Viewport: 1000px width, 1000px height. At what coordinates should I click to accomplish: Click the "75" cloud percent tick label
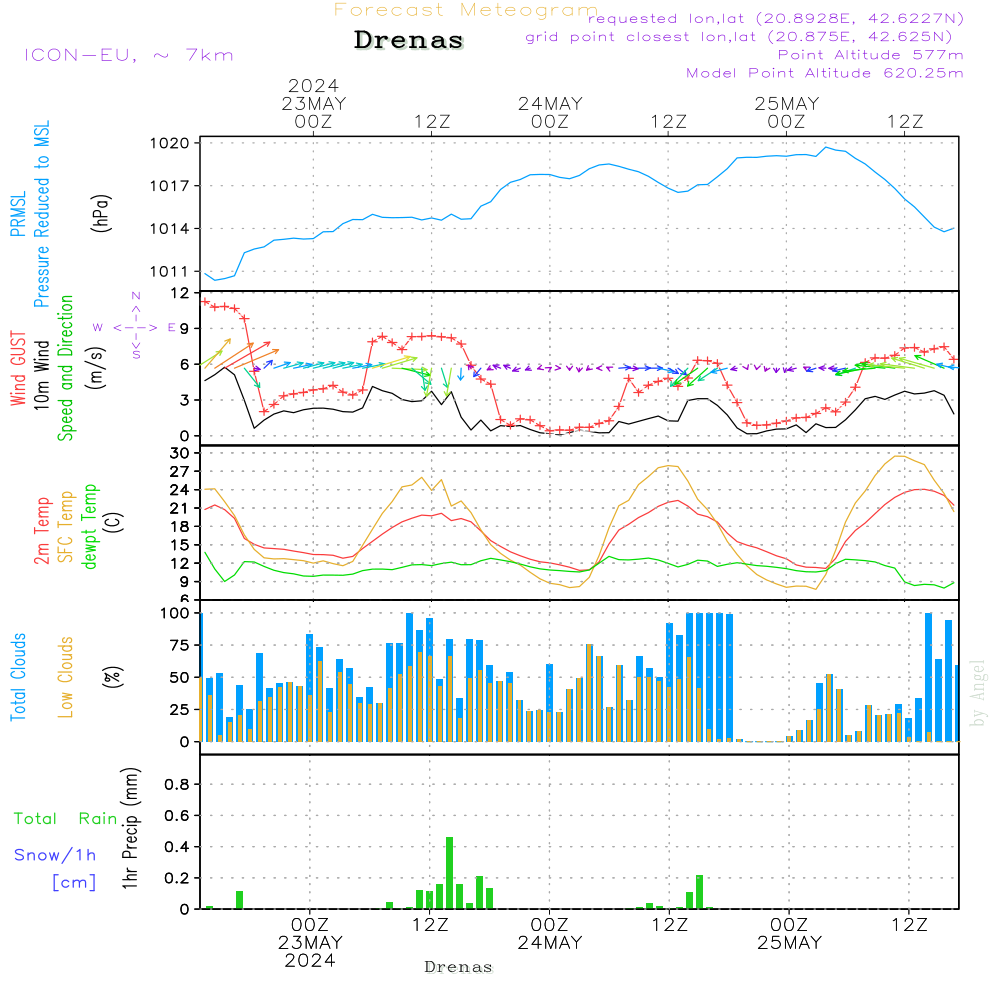[x=180, y=645]
